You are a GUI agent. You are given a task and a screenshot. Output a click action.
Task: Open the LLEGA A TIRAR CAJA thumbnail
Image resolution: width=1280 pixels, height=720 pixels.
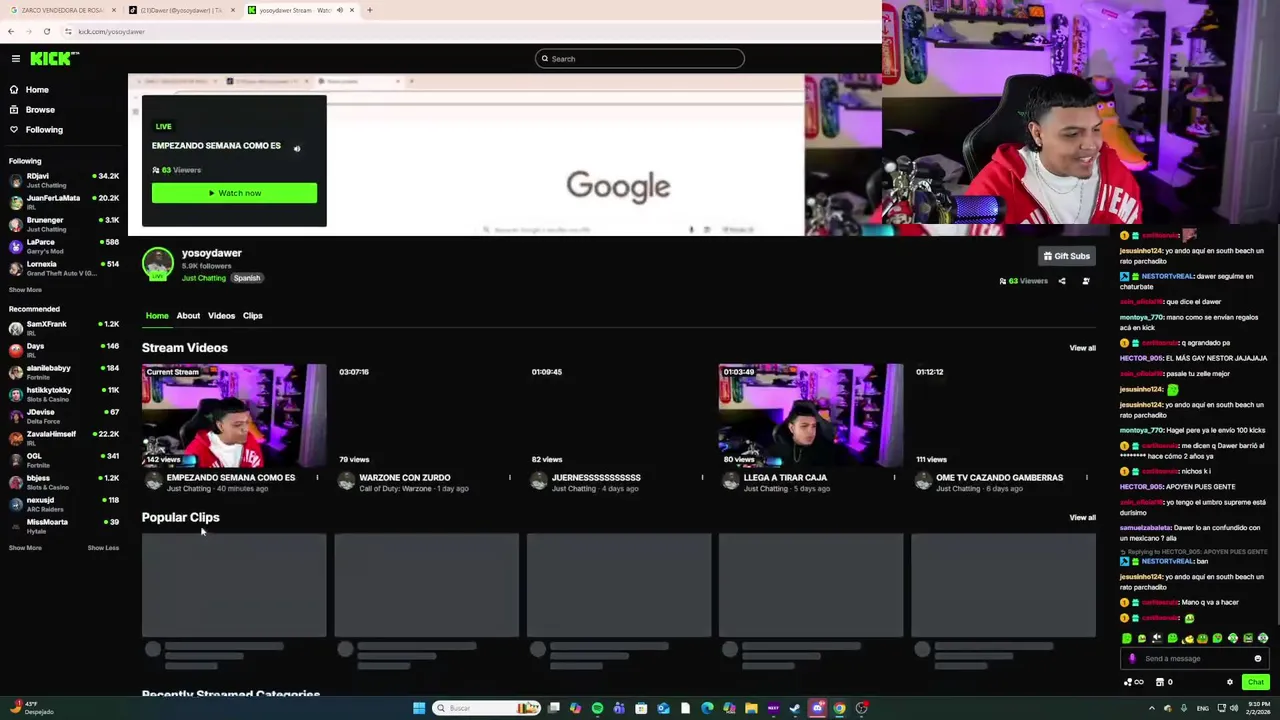811,416
